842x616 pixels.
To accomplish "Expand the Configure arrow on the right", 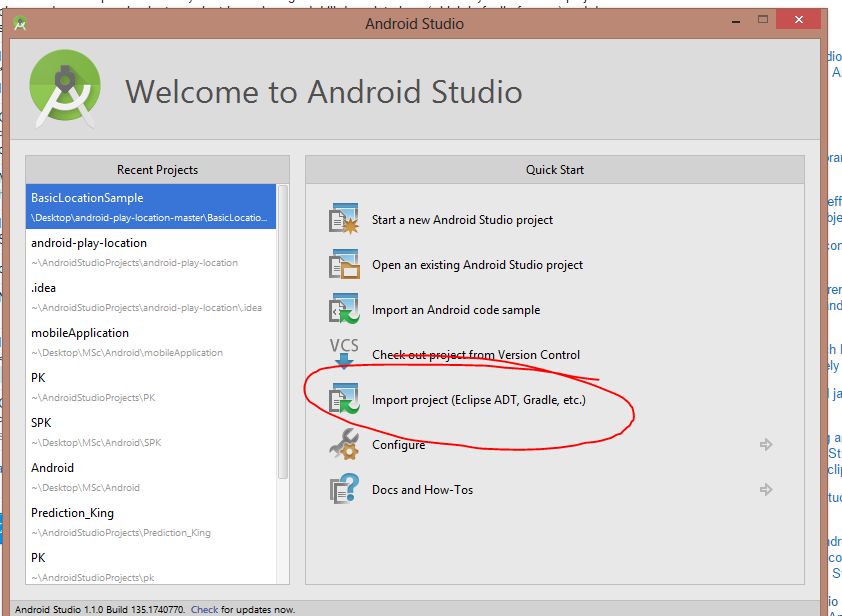I will click(x=766, y=444).
